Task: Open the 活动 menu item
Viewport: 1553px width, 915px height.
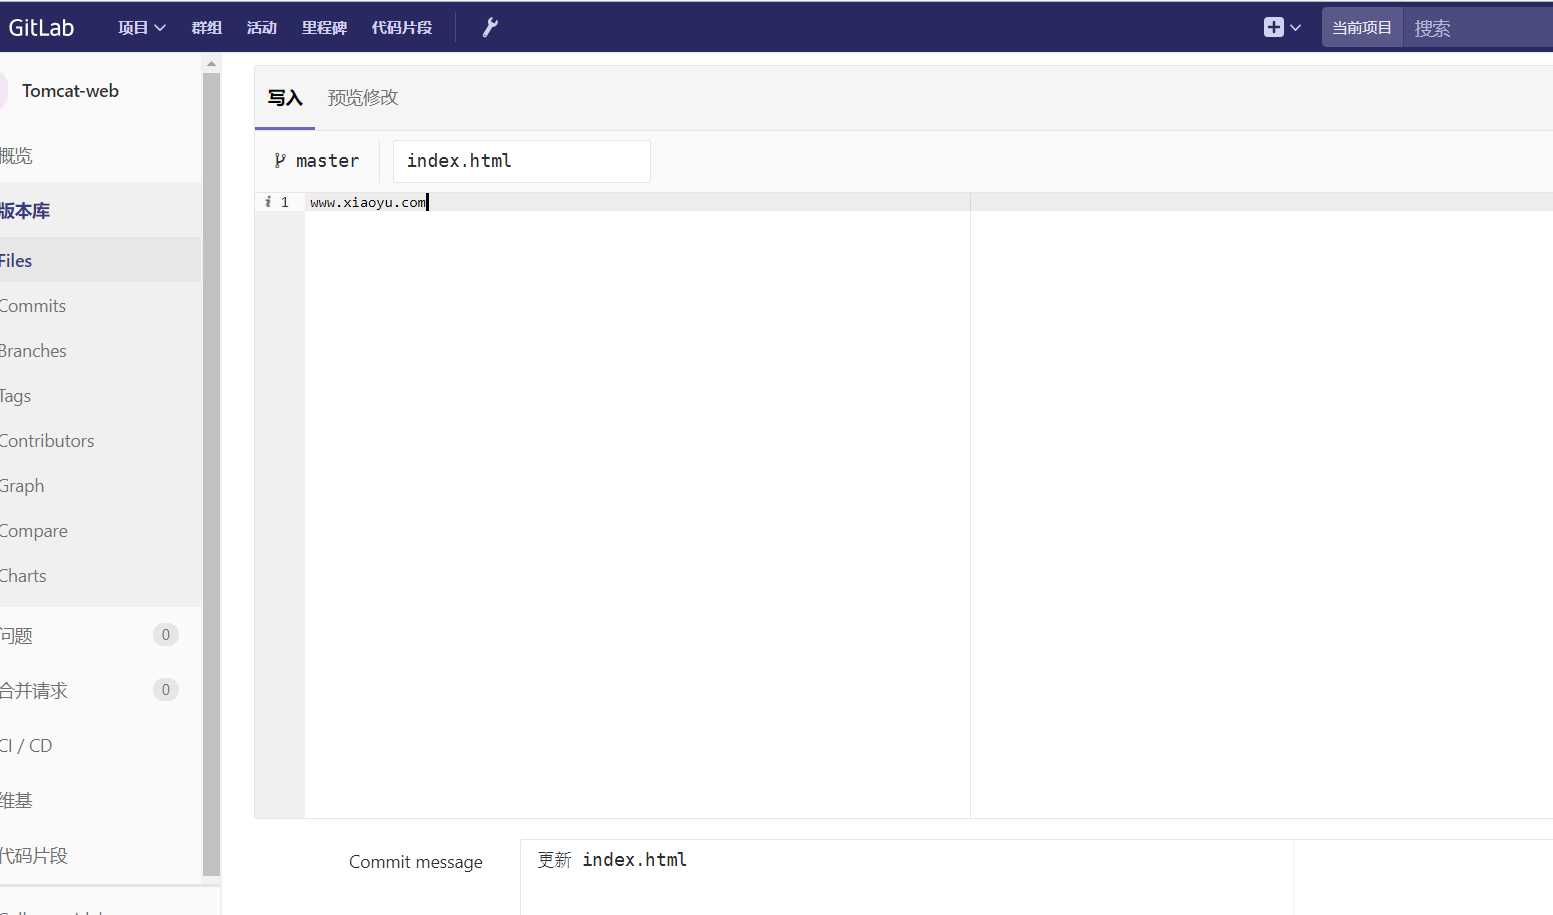Action: (262, 27)
